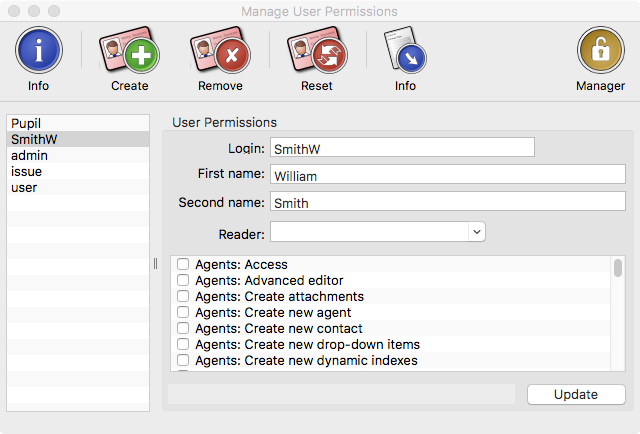The width and height of the screenshot is (640, 434).
Task: Choose the issue user entry
Action: [x=78, y=171]
